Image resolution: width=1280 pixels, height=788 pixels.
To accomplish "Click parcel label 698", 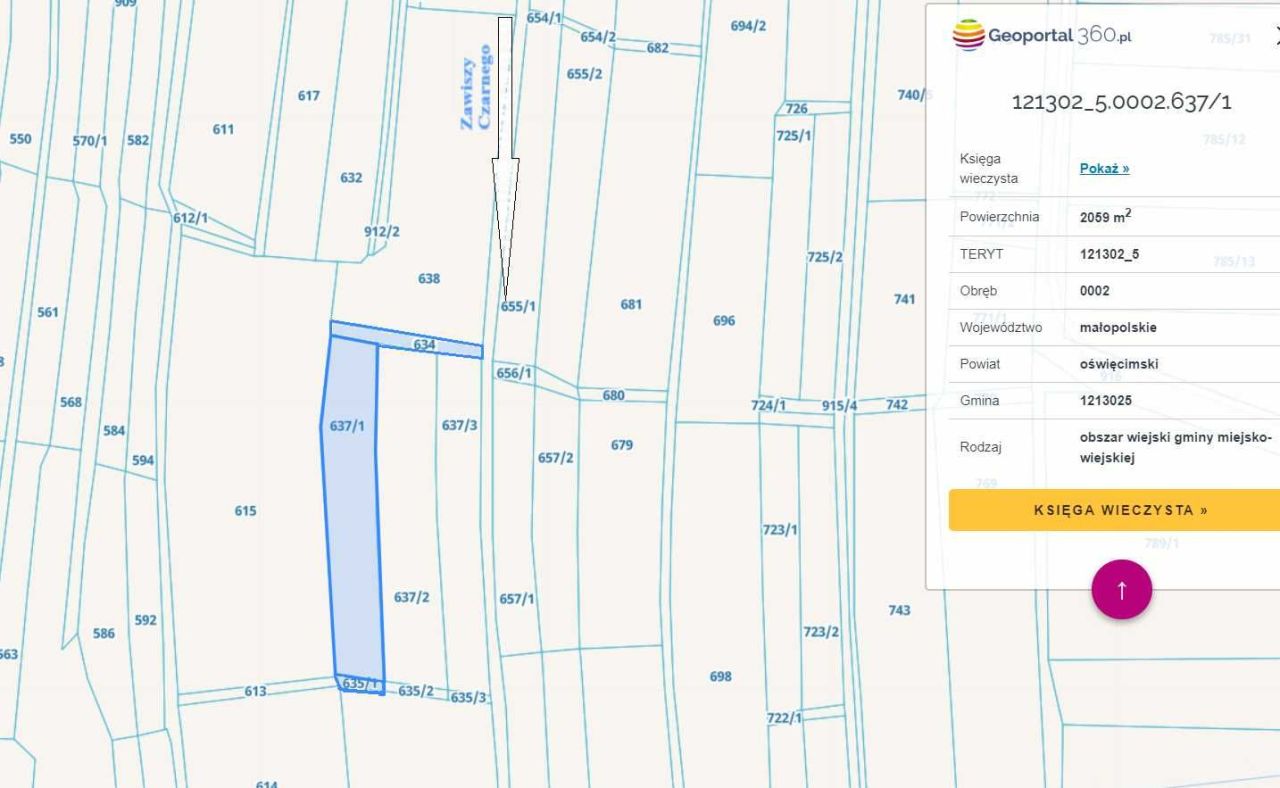I will (720, 677).
